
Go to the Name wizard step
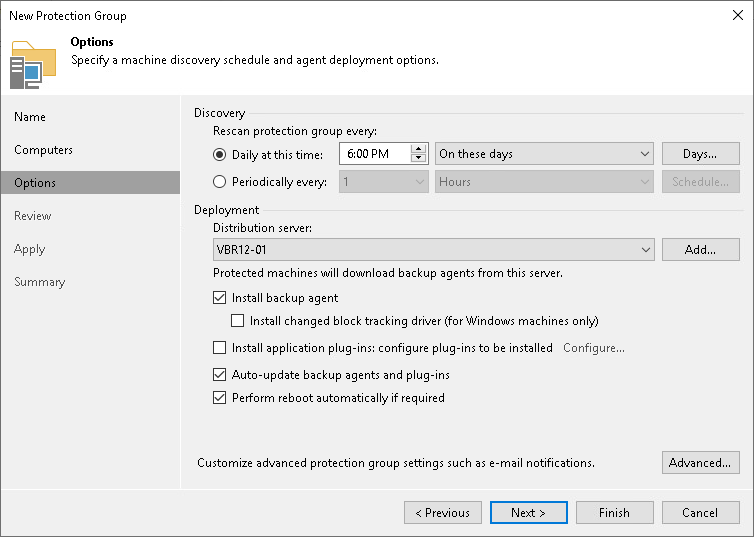(x=30, y=117)
